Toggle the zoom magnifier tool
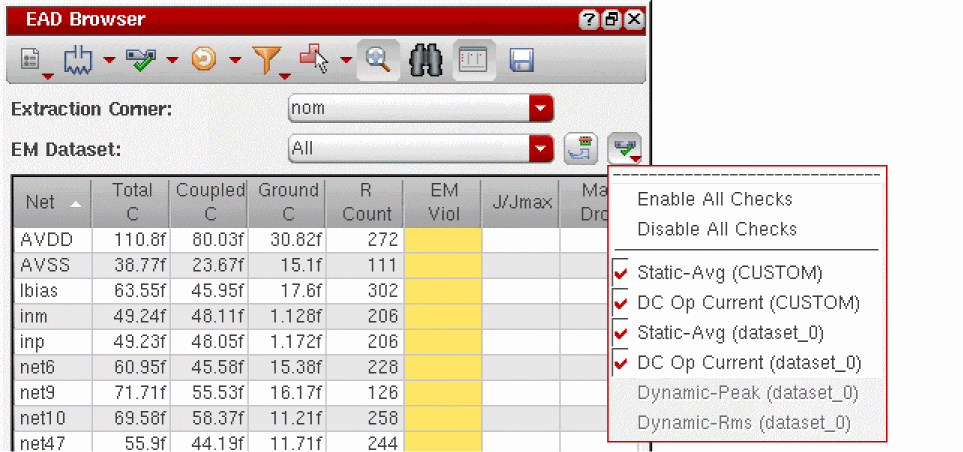Image resolution: width=963 pixels, height=452 pixels. (378, 61)
